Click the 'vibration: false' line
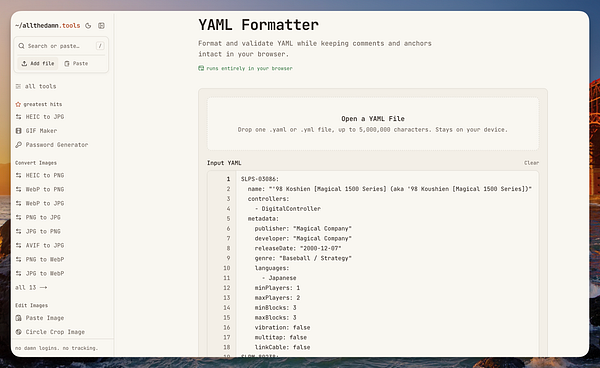600x368 pixels. click(x=282, y=328)
